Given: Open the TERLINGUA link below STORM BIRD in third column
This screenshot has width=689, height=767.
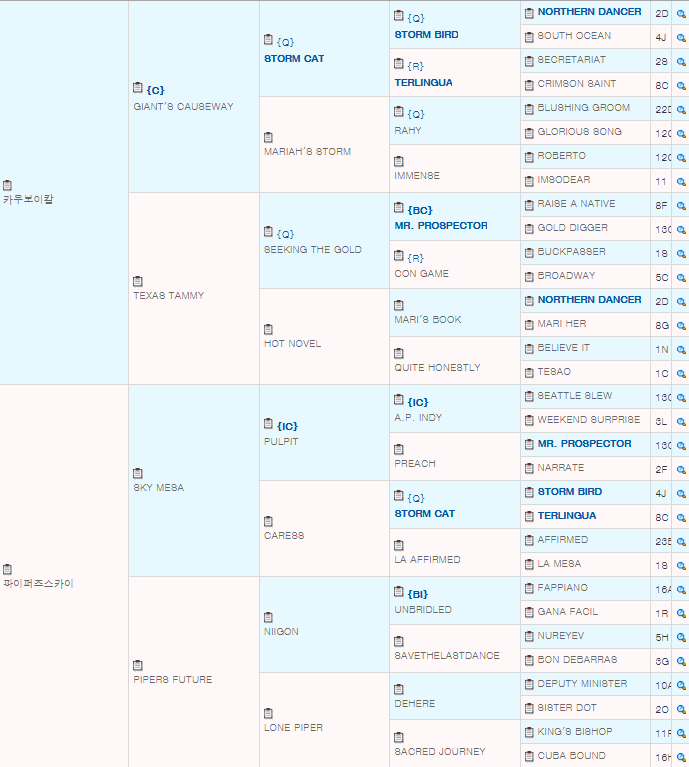Looking at the screenshot, I should 423,83.
